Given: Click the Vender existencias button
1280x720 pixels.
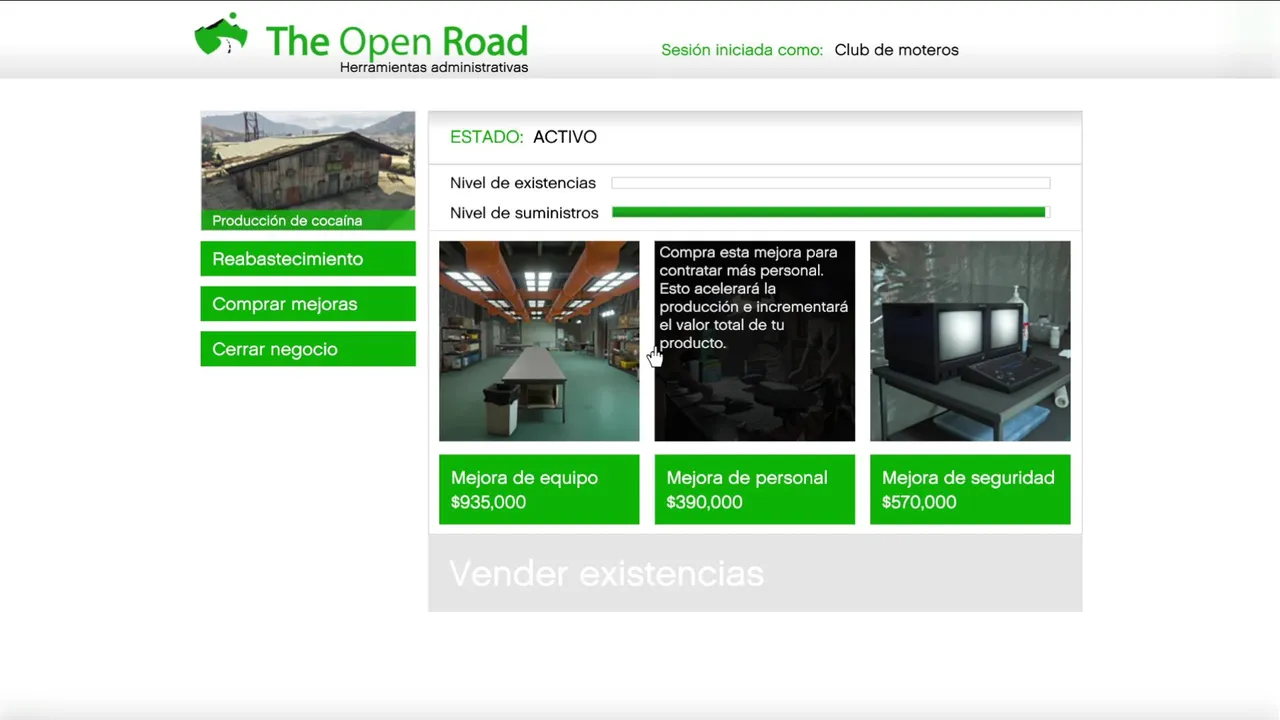Looking at the screenshot, I should tap(755, 573).
